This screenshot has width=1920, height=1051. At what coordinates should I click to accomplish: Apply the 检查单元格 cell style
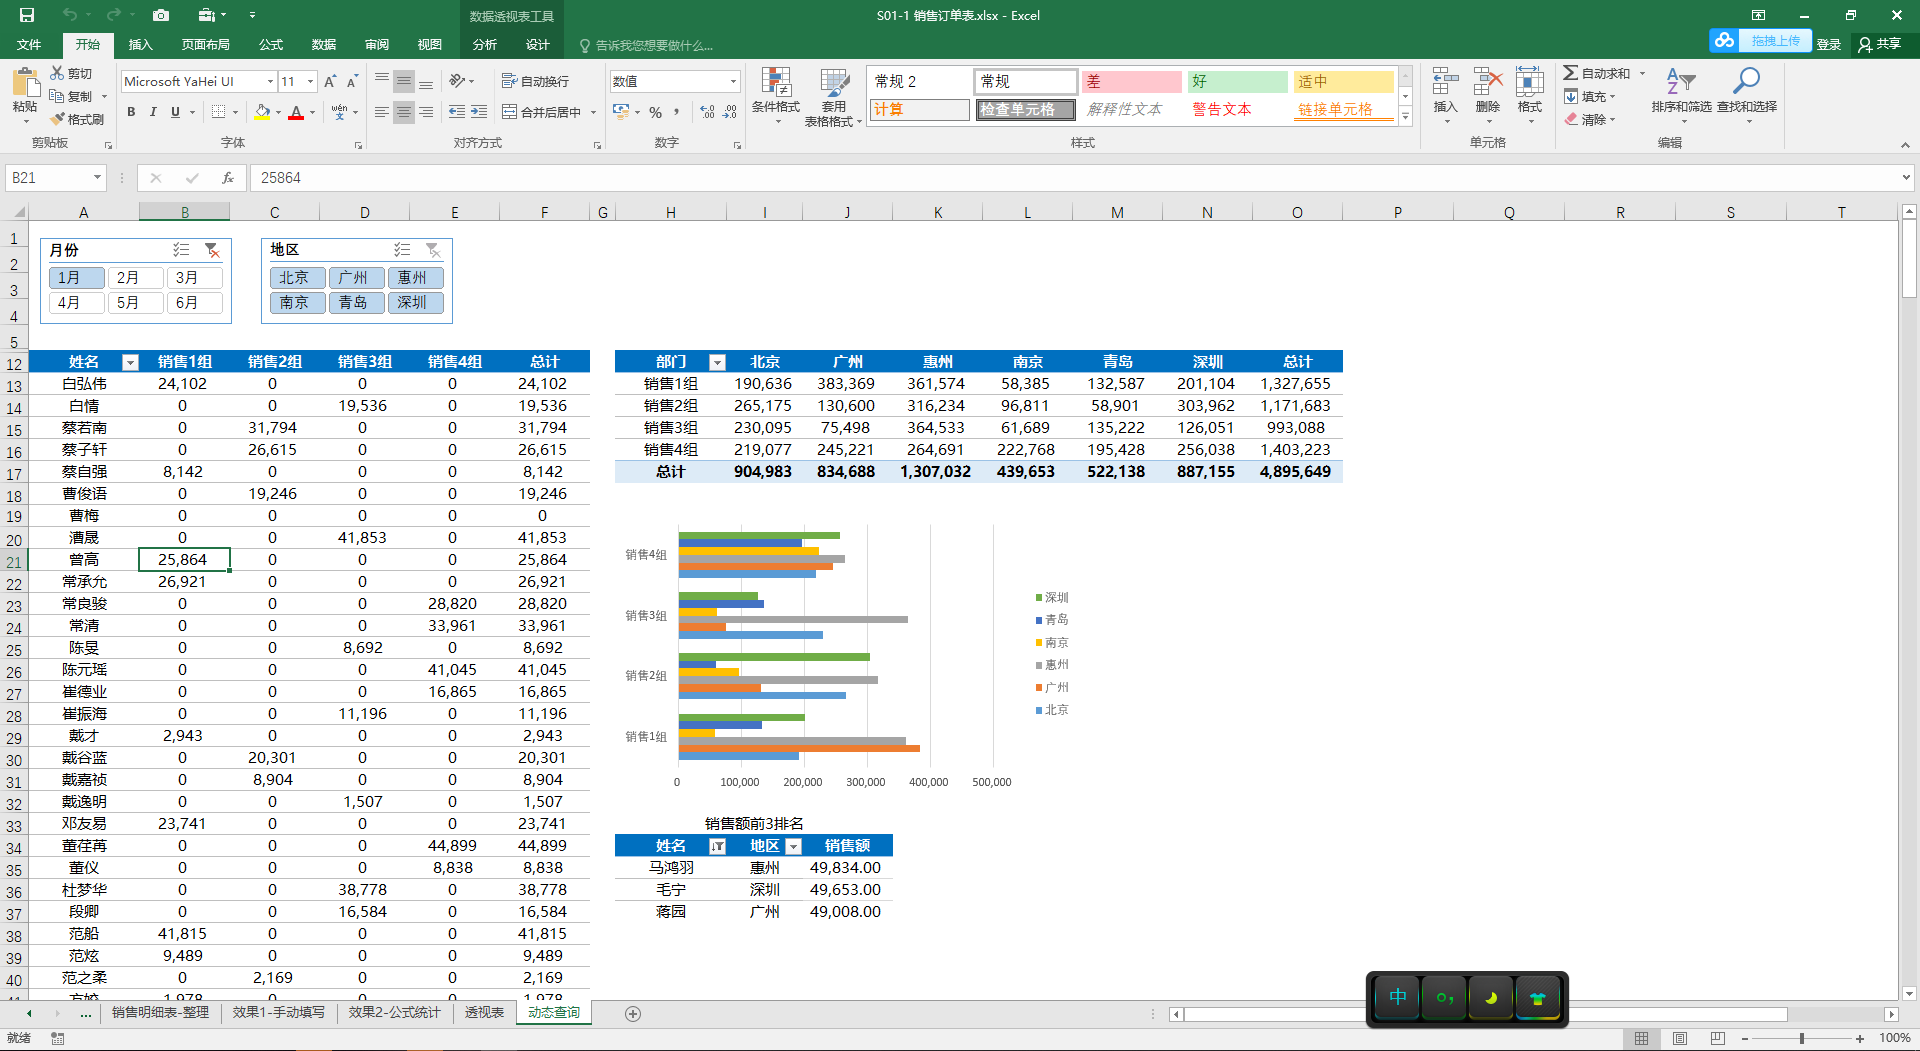[x=1025, y=110]
